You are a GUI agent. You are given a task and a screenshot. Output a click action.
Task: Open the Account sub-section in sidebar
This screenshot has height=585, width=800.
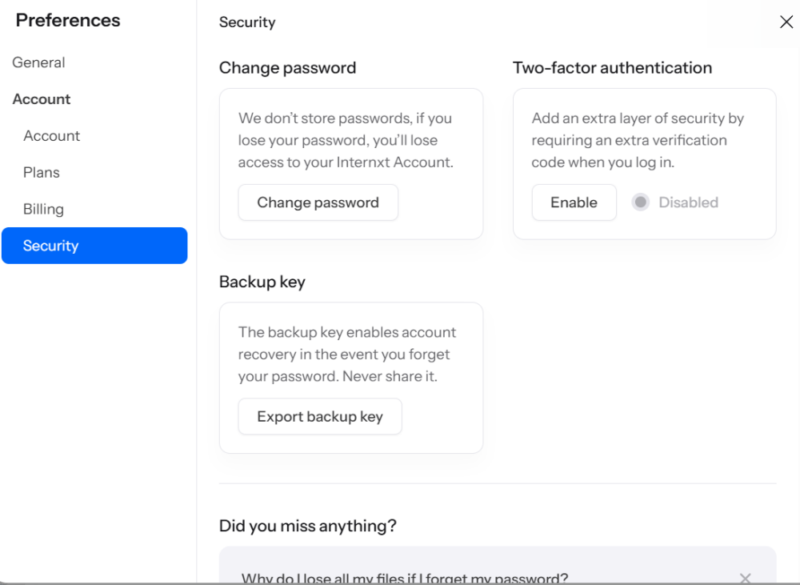coord(51,135)
